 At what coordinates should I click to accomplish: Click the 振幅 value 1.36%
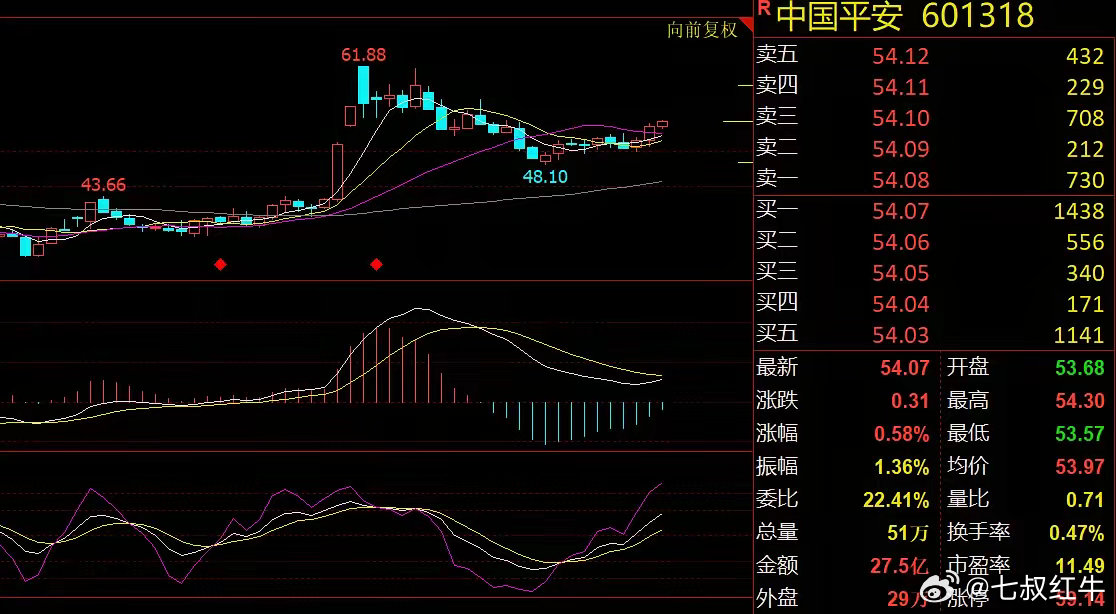[902, 467]
